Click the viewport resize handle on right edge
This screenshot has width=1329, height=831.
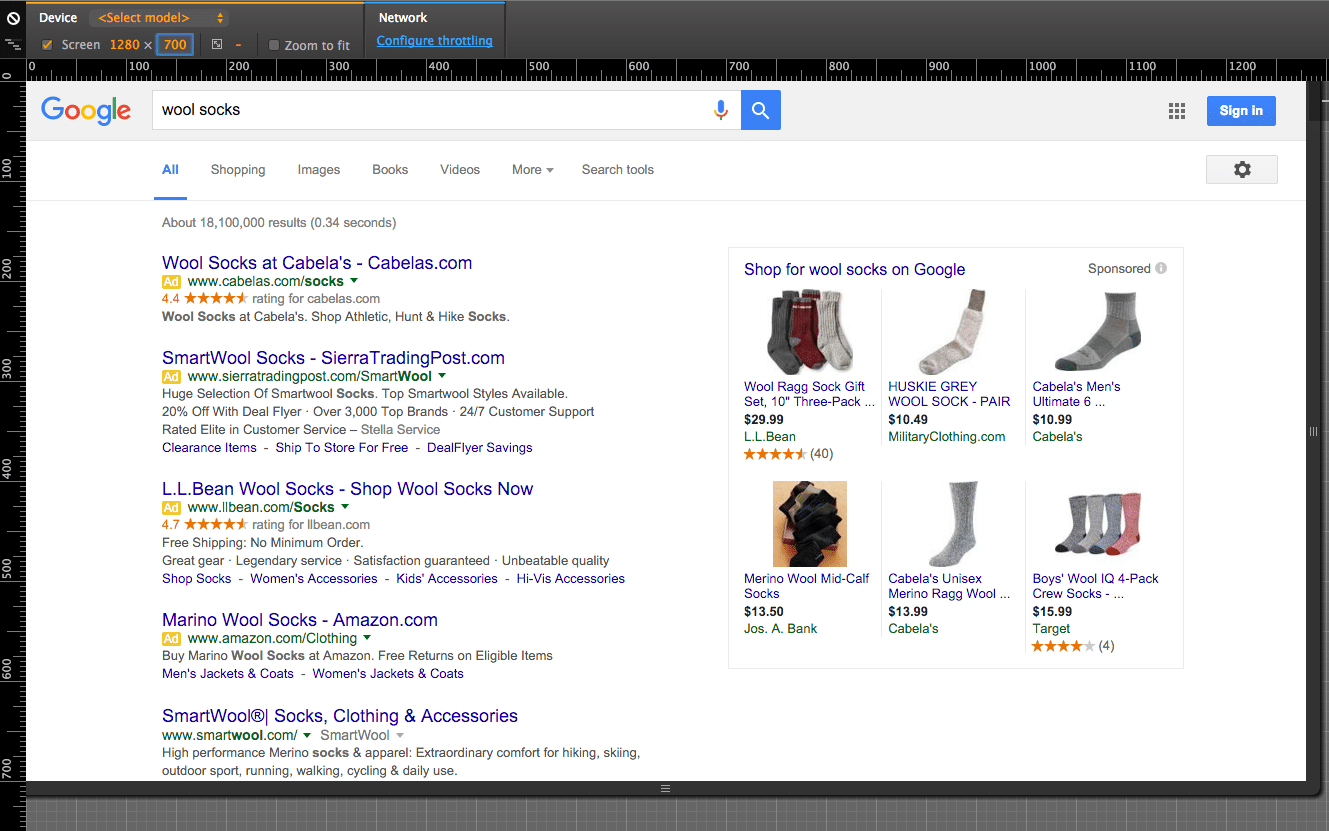point(1313,431)
